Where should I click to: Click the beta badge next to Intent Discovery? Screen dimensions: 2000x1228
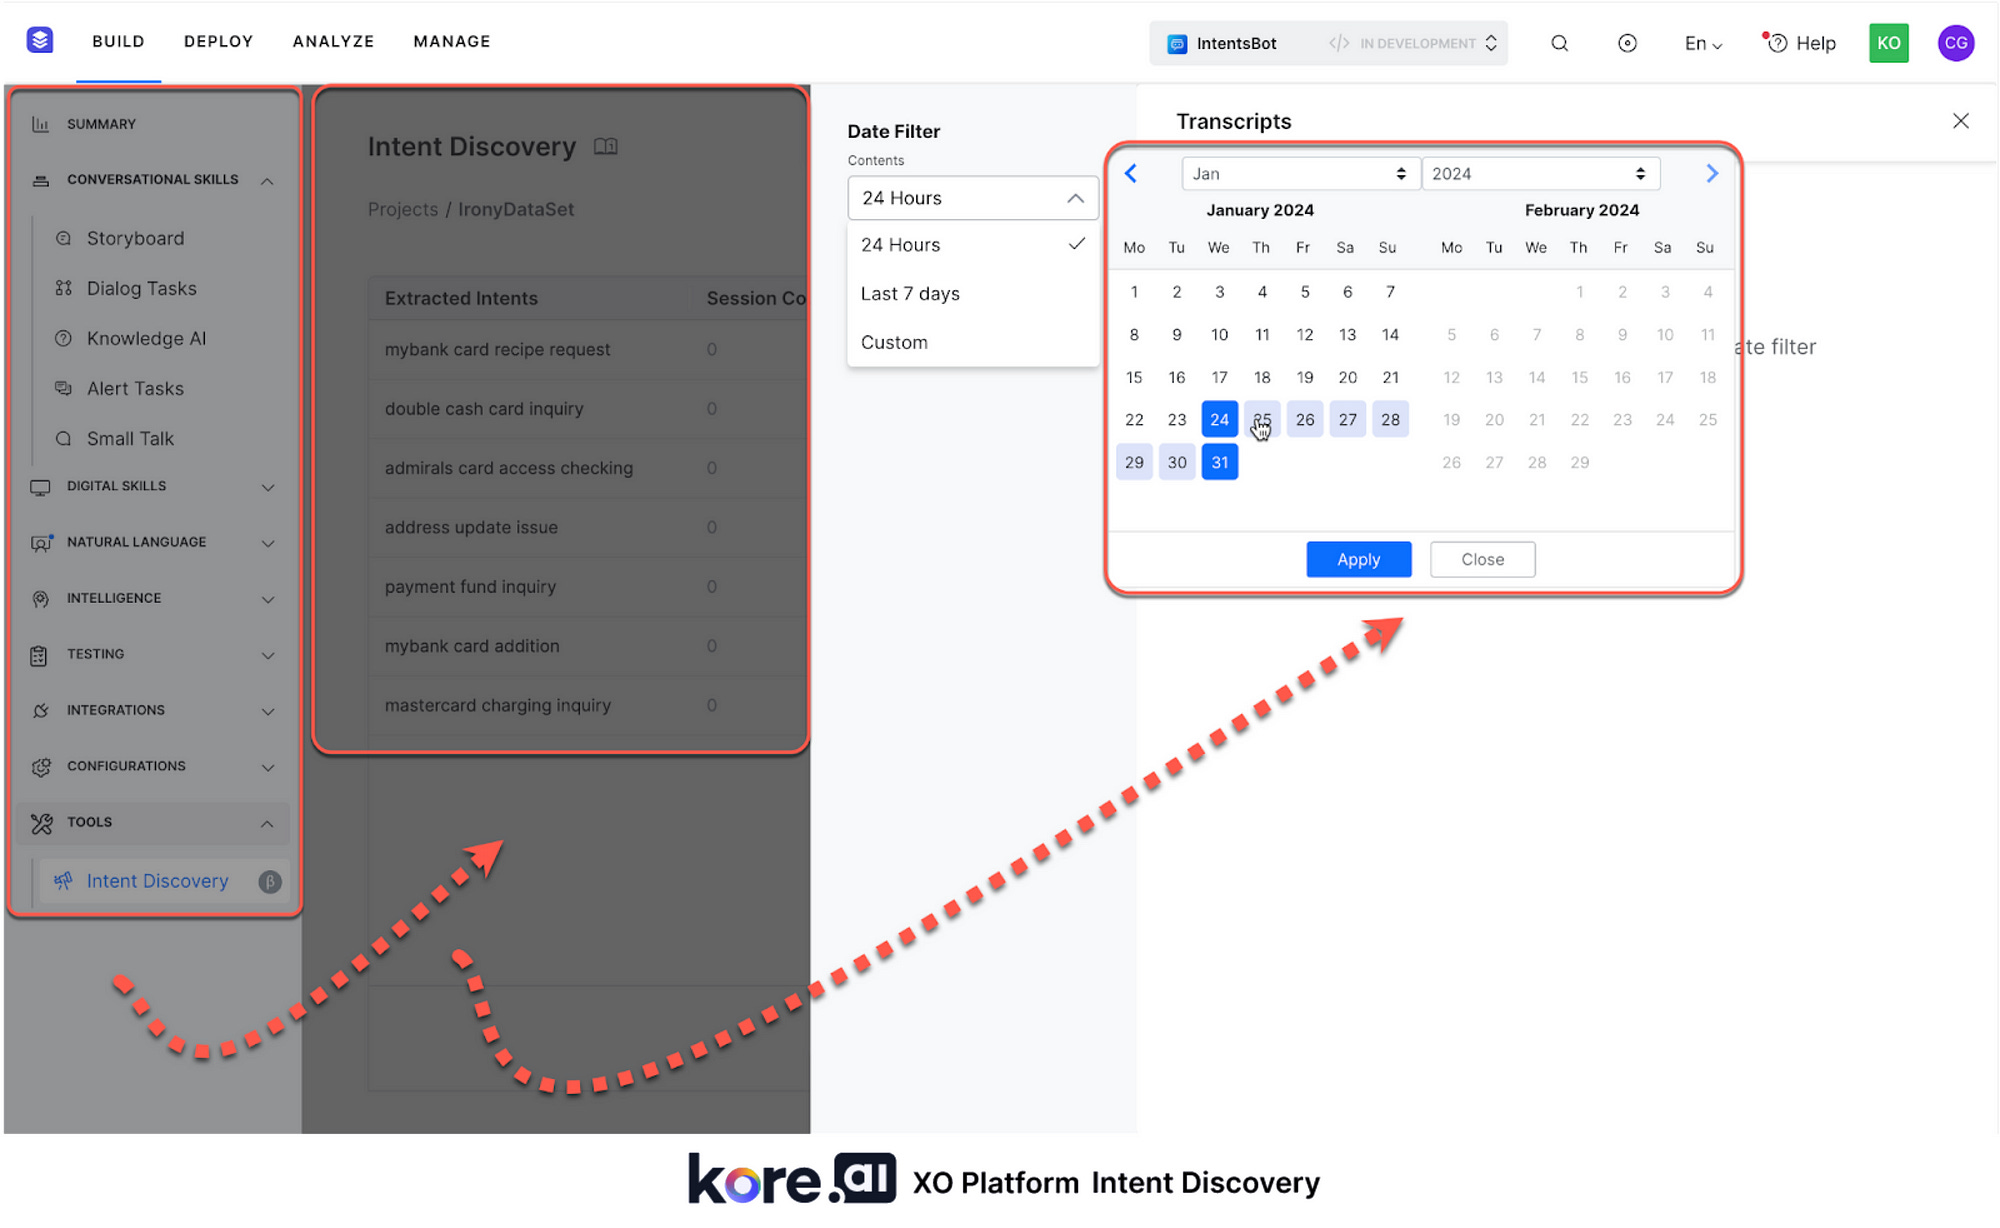coord(270,882)
